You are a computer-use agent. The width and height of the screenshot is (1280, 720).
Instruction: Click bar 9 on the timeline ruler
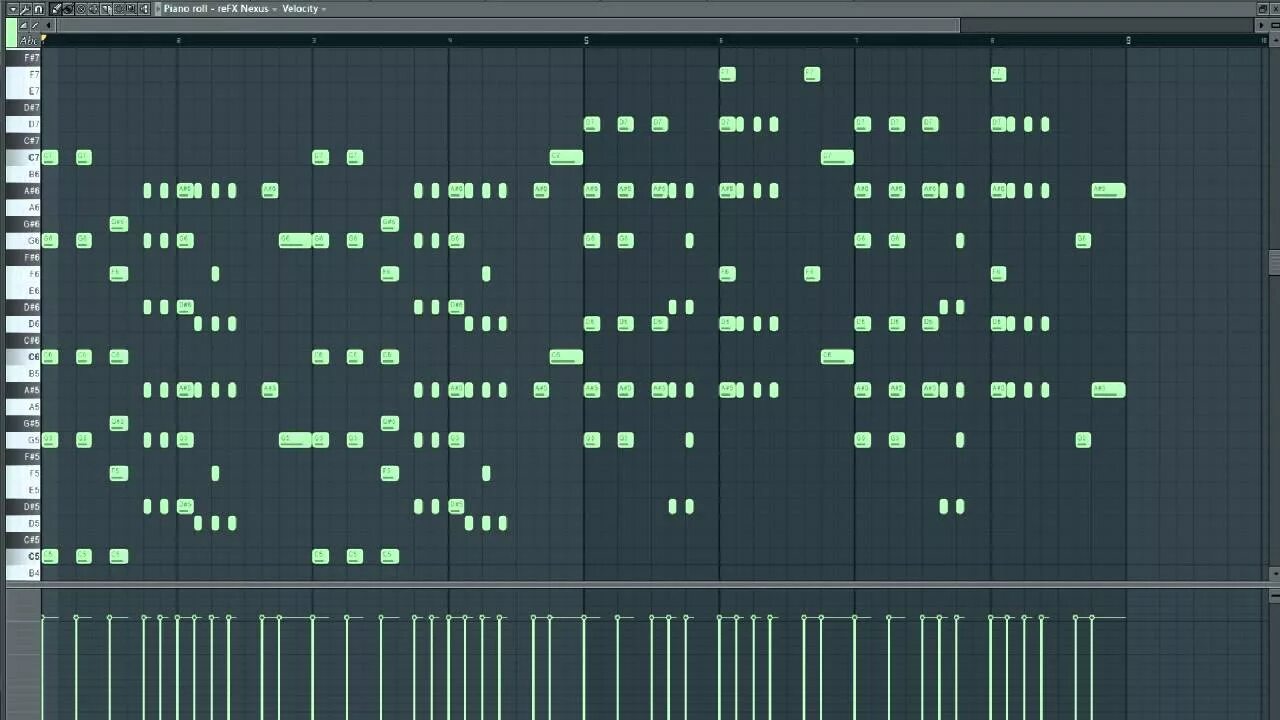1128,40
